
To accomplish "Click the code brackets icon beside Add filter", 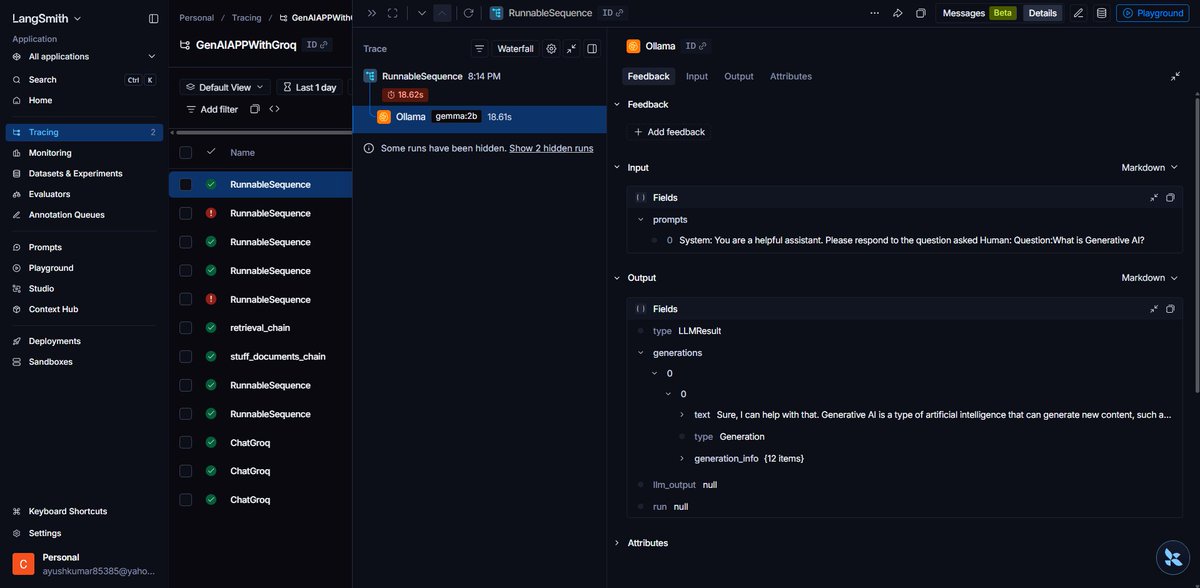I will (x=274, y=109).
